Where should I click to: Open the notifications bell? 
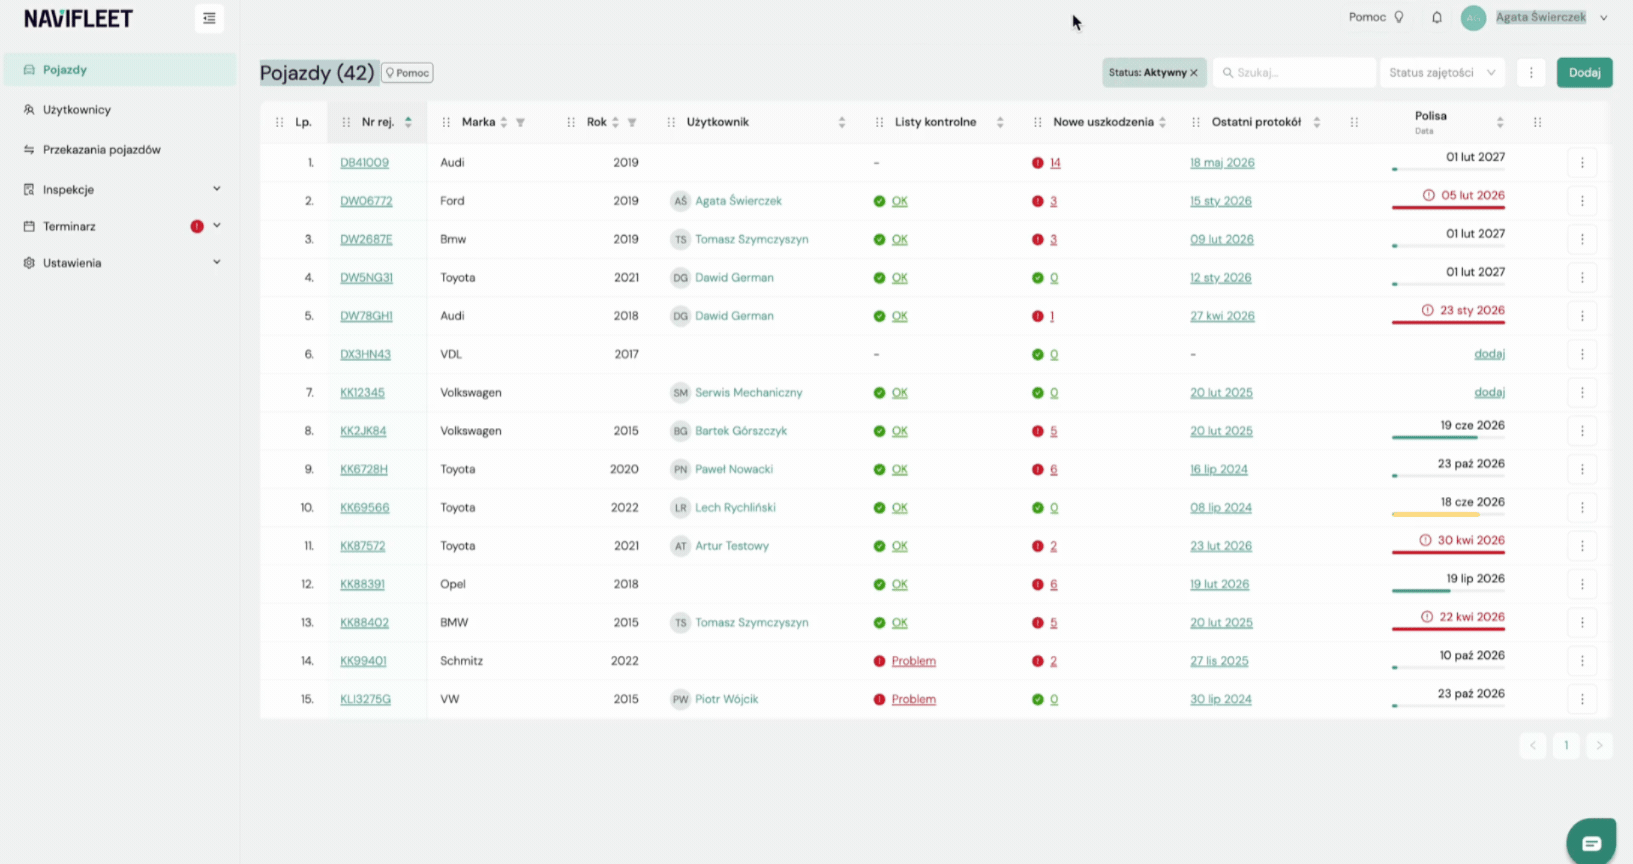click(x=1437, y=17)
